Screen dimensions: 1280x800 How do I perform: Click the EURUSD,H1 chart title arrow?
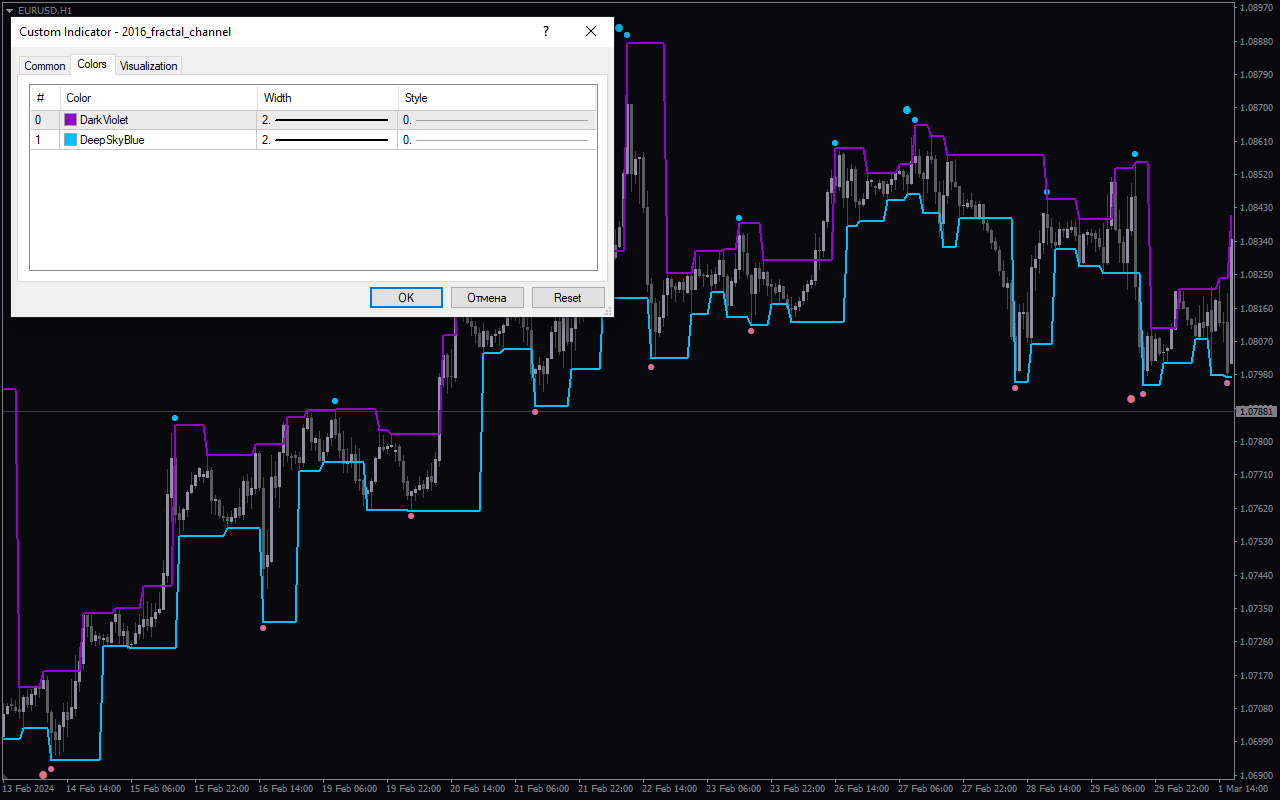pos(9,10)
